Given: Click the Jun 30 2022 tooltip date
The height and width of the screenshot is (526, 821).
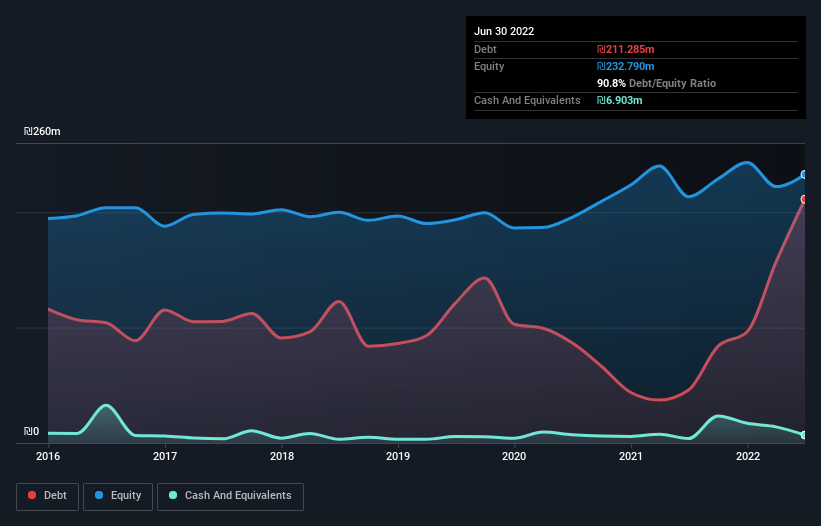Looking at the screenshot, I should click(504, 31).
